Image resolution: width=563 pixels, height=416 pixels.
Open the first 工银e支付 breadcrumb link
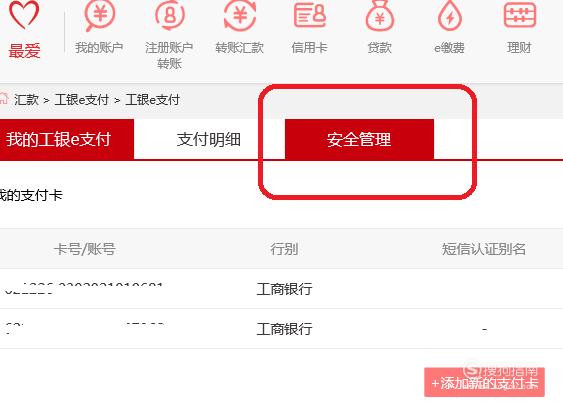pyautogui.click(x=82, y=99)
